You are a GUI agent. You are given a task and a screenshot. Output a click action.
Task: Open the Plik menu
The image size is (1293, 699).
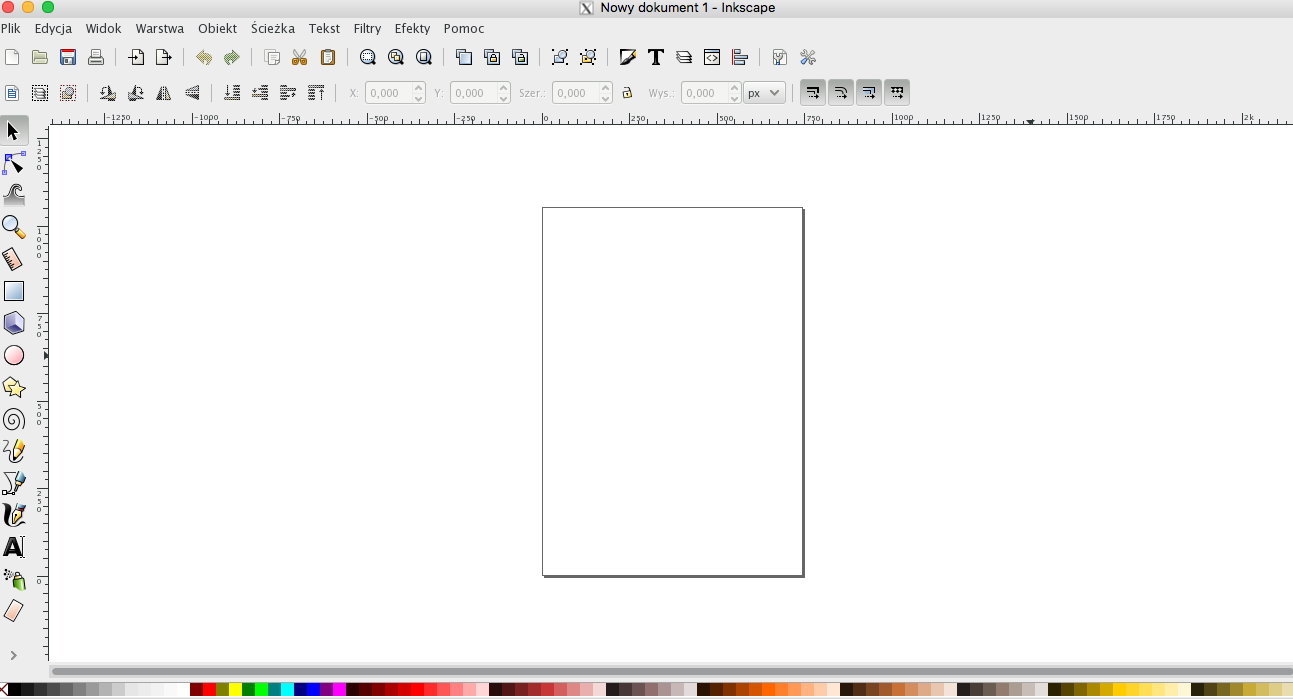pyautogui.click(x=11, y=29)
